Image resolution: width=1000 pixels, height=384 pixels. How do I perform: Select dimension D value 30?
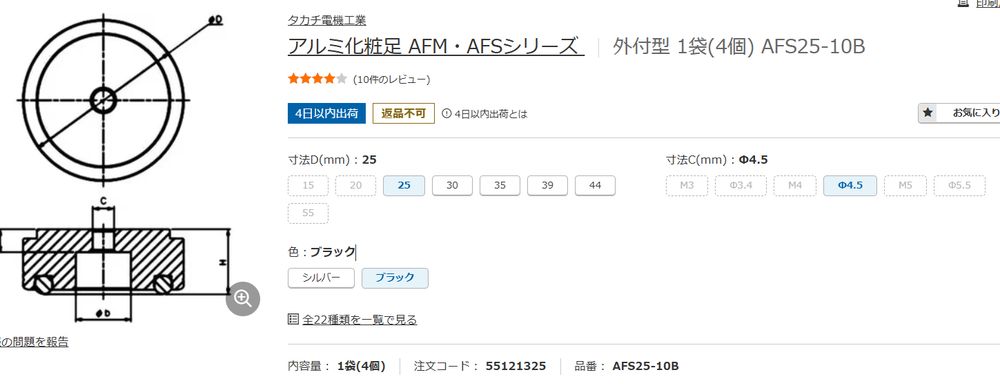tap(452, 186)
